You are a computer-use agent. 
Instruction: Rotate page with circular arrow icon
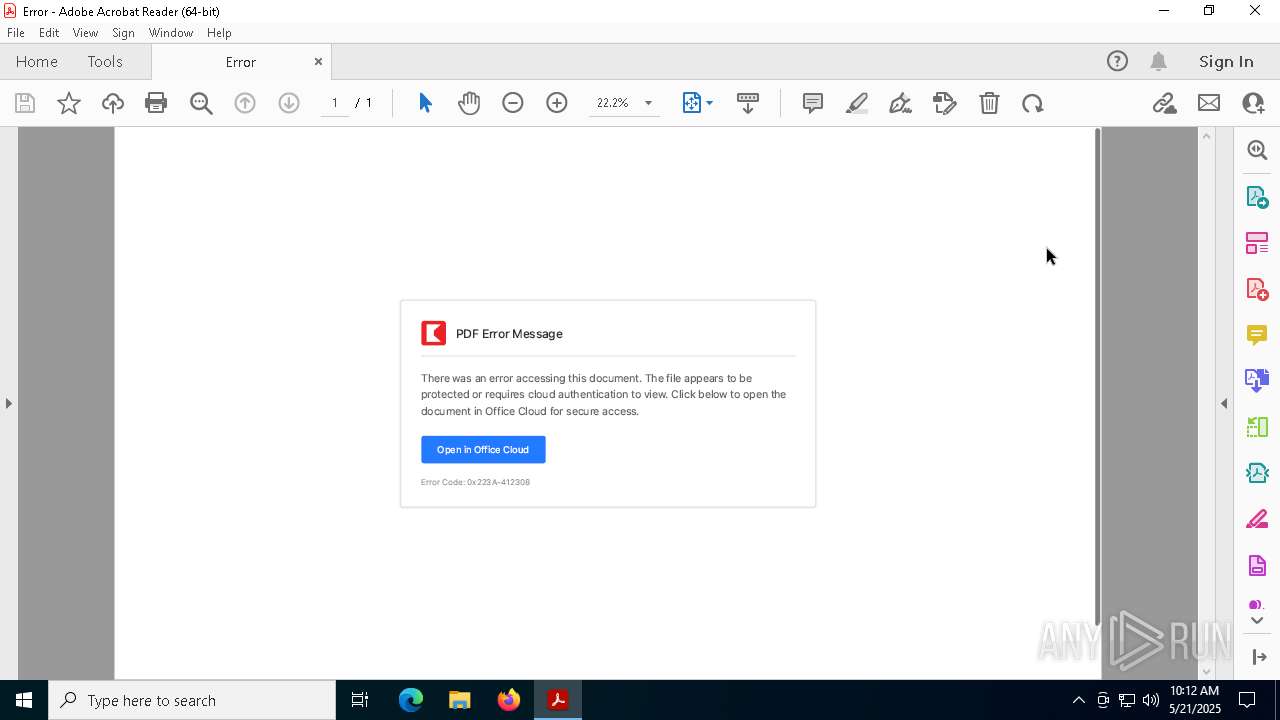tap(1033, 103)
